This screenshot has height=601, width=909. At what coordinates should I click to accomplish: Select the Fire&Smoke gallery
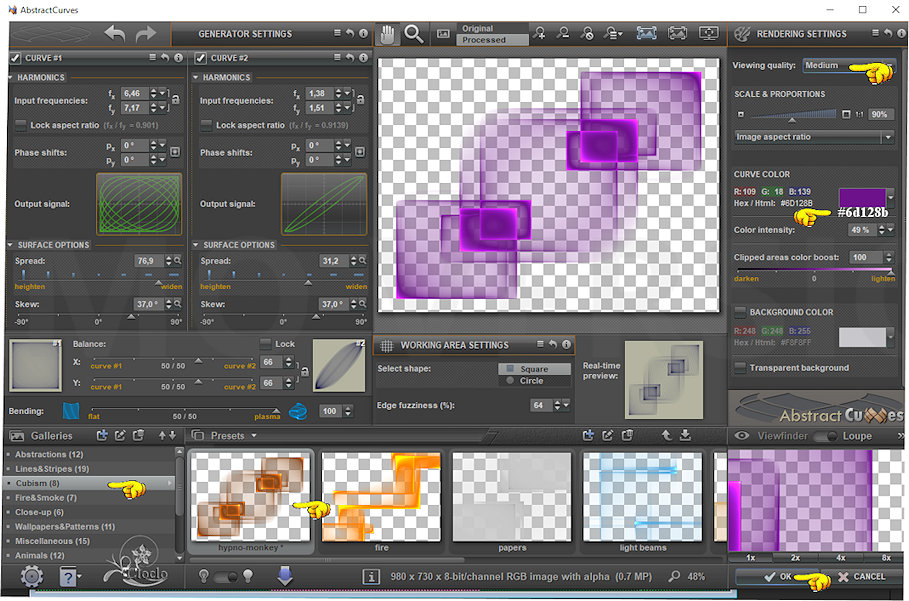point(47,497)
